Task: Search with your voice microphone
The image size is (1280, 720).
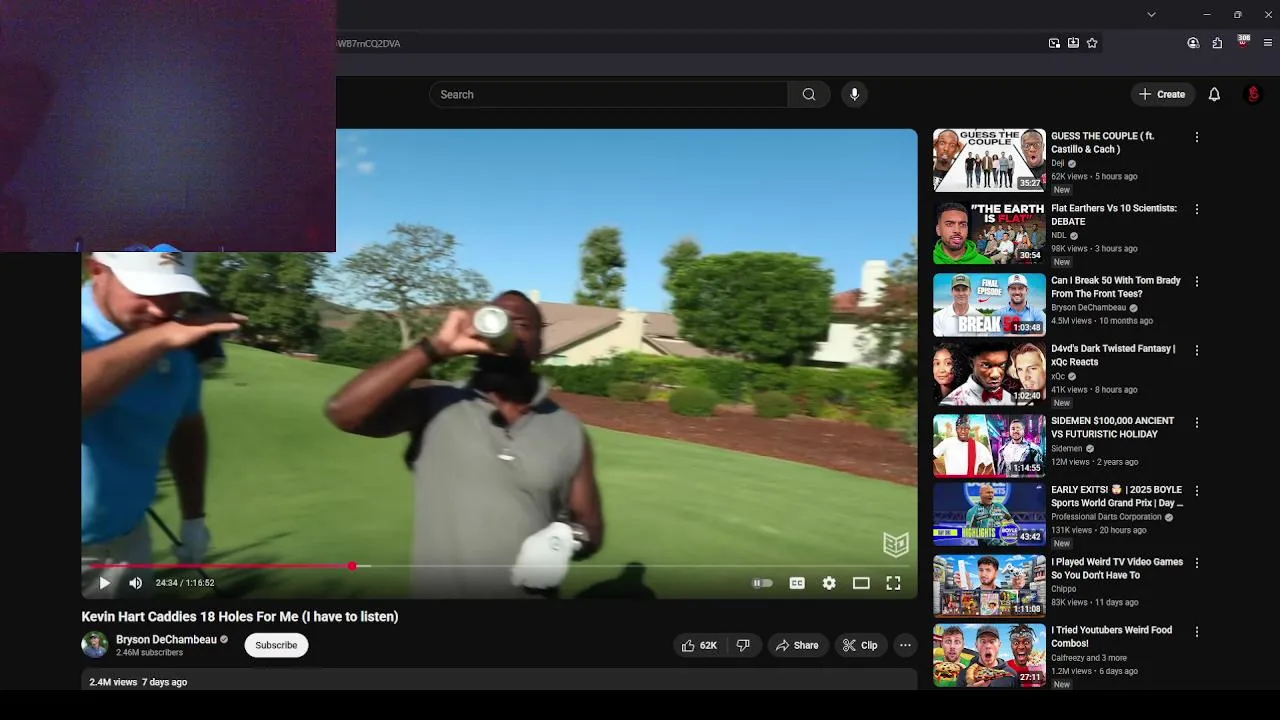Action: (x=854, y=94)
